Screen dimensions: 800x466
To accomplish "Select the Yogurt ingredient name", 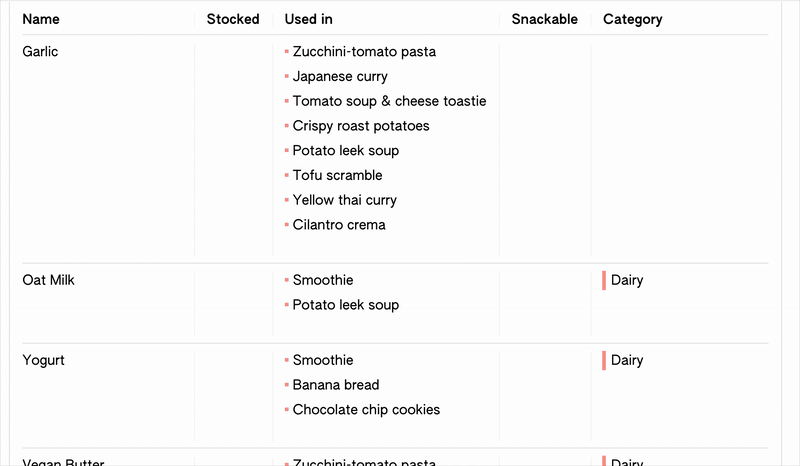I will click(x=43, y=360).
